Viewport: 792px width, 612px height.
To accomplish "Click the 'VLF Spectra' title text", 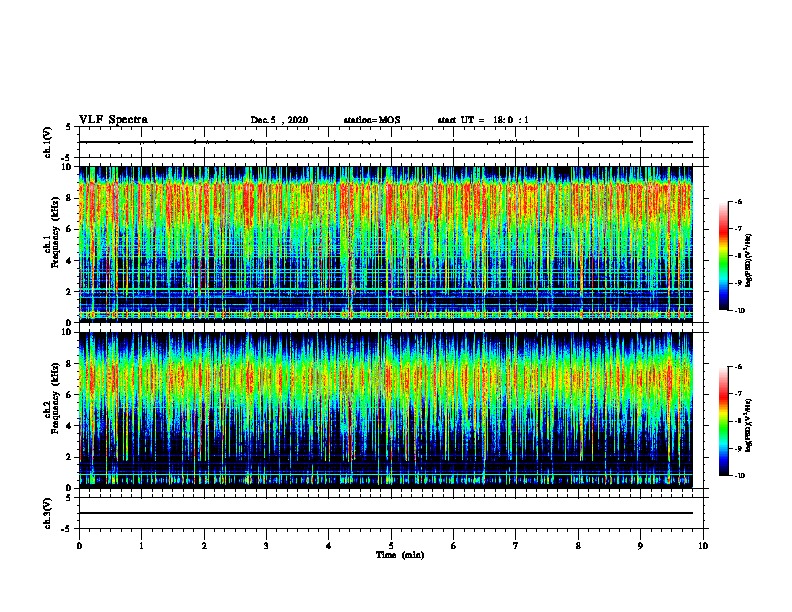I will coord(113,120).
